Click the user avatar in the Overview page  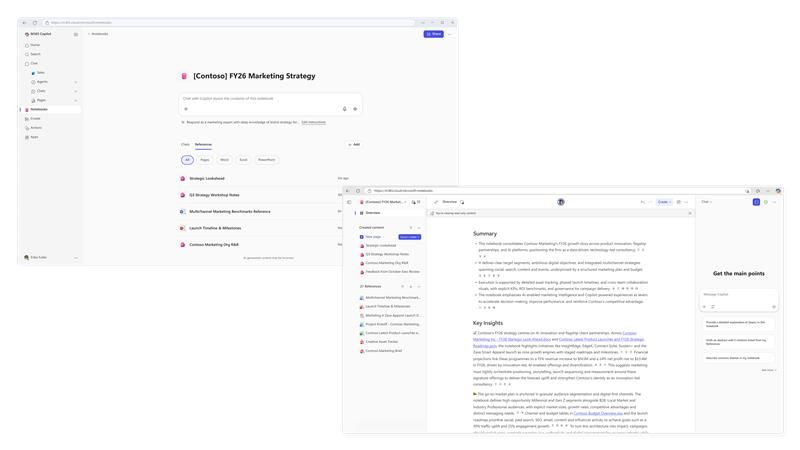[x=561, y=202]
